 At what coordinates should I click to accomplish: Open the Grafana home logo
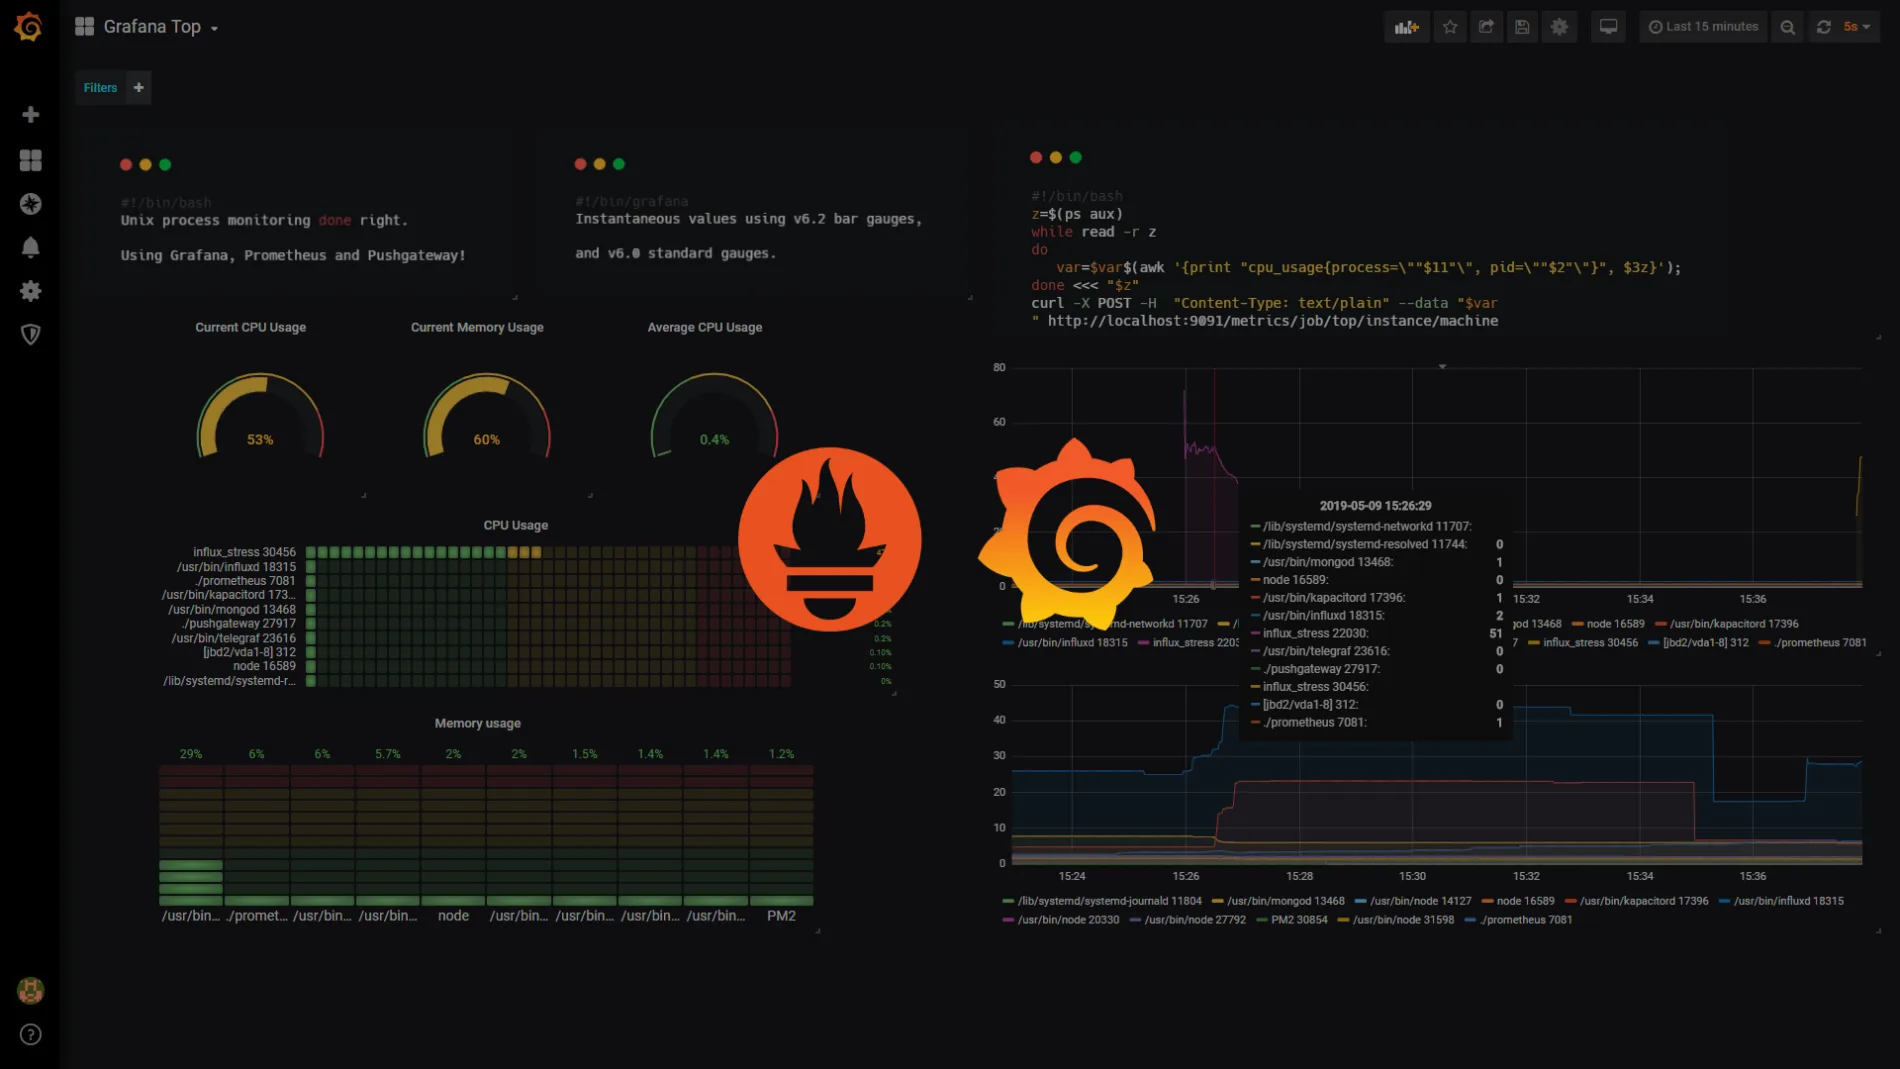(29, 27)
